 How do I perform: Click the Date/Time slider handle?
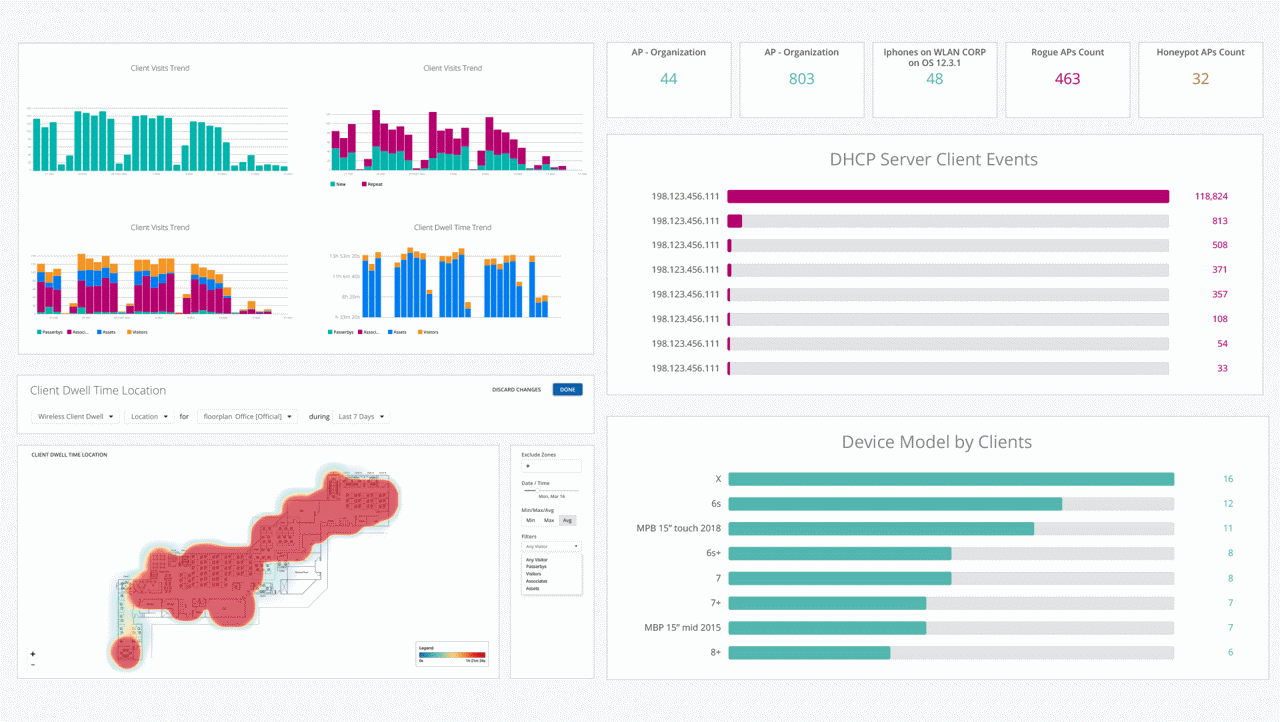(538, 490)
